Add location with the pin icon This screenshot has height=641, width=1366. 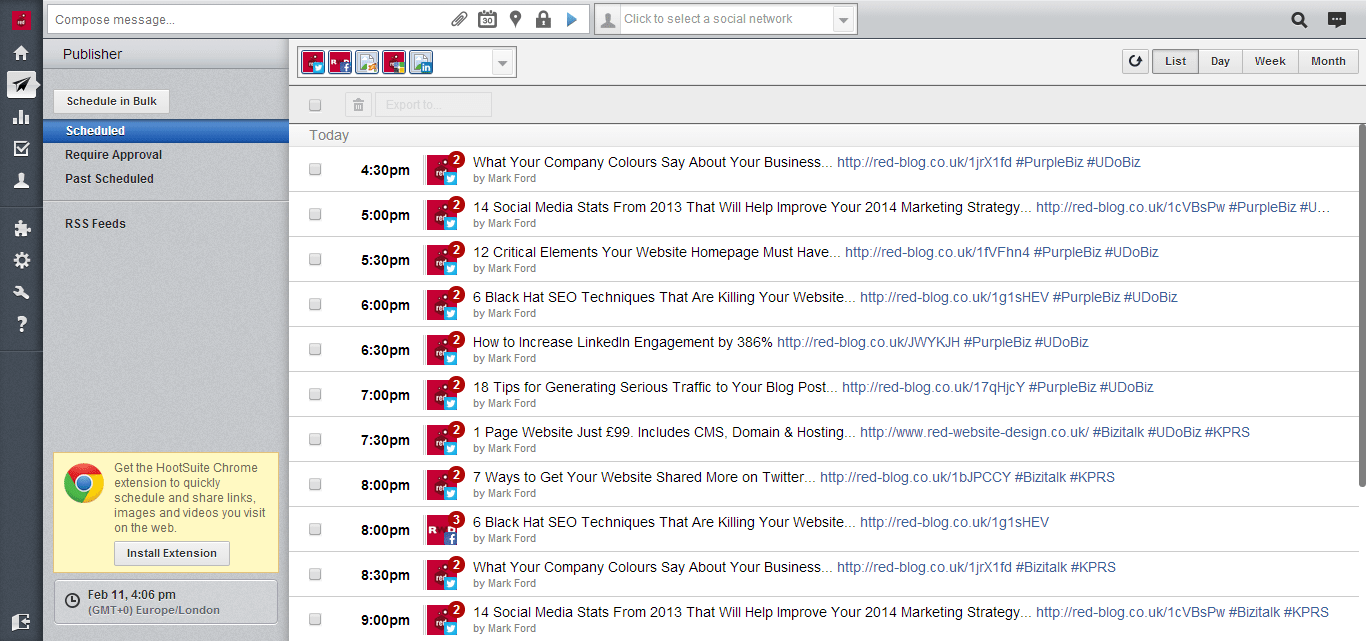(x=515, y=19)
